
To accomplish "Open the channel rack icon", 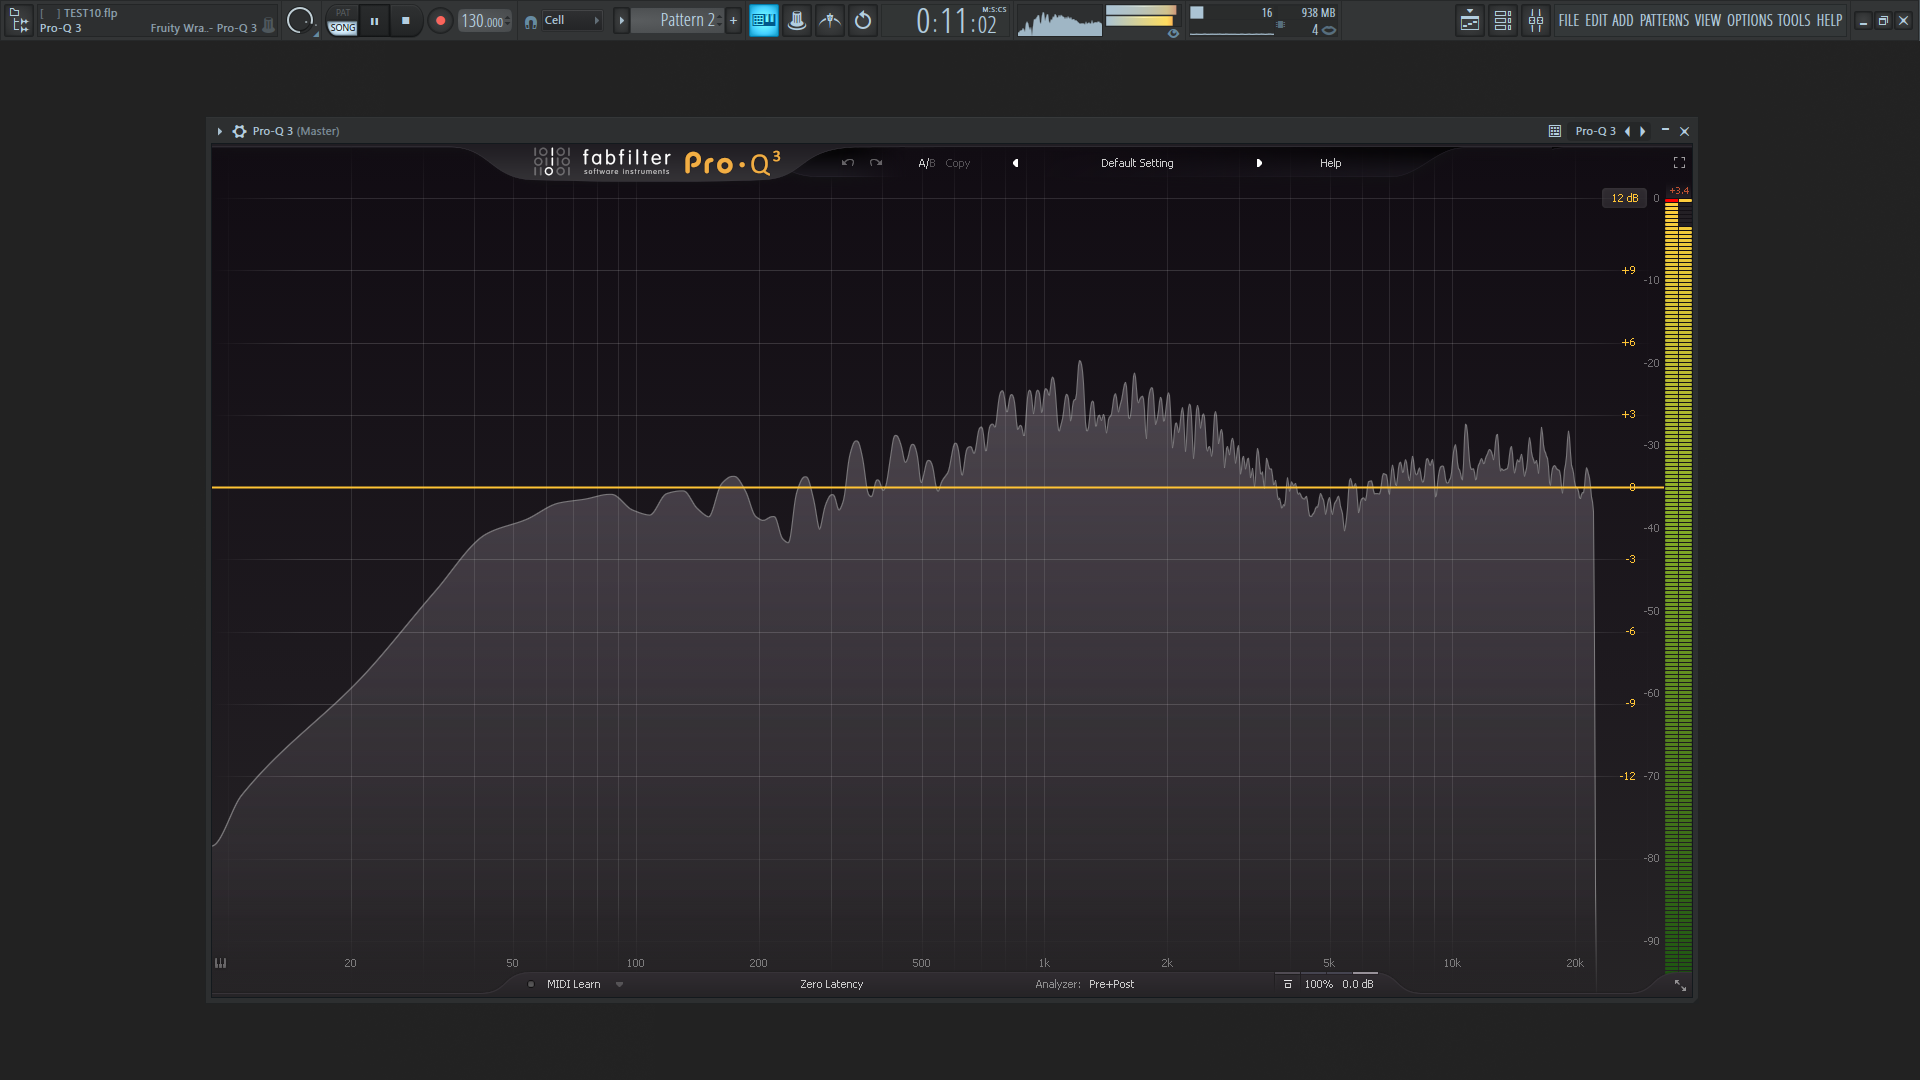I will (x=1502, y=20).
